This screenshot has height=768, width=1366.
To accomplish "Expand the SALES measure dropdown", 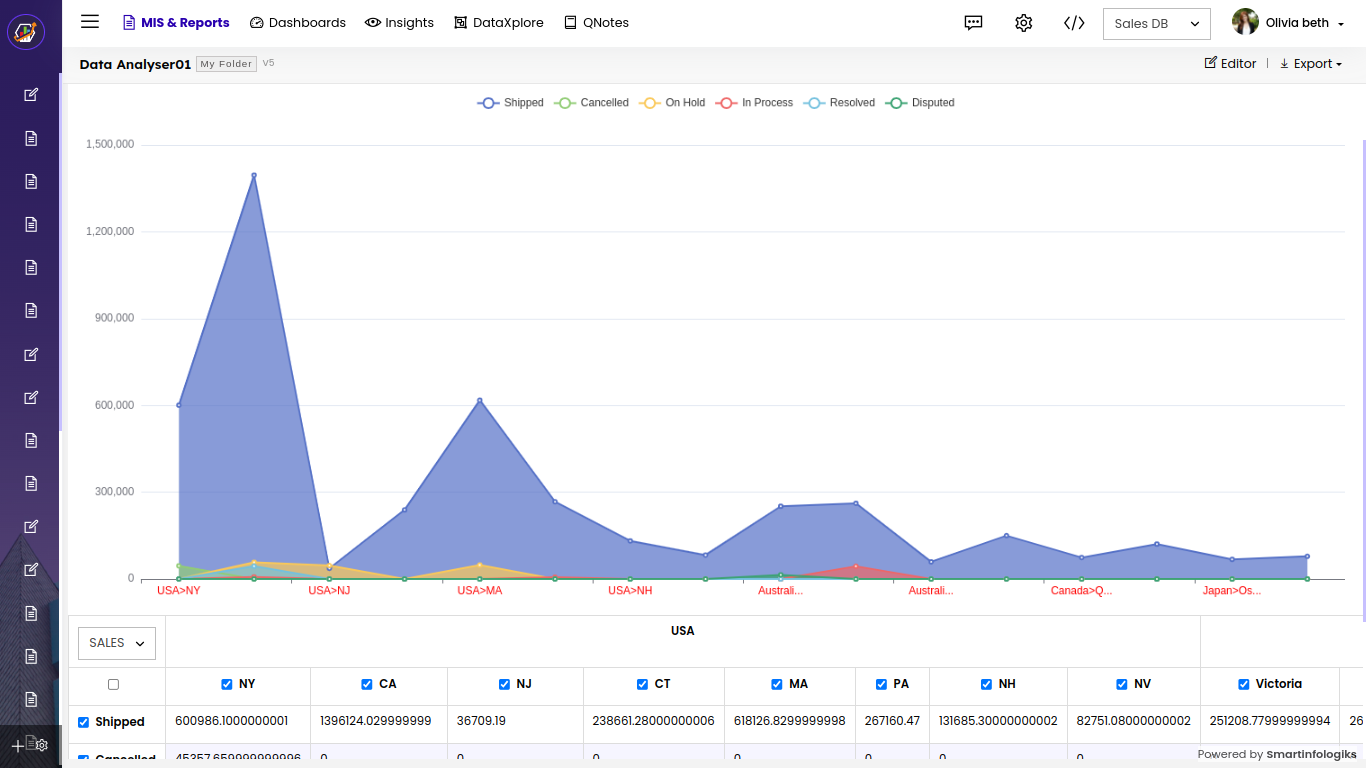I will (x=117, y=643).
